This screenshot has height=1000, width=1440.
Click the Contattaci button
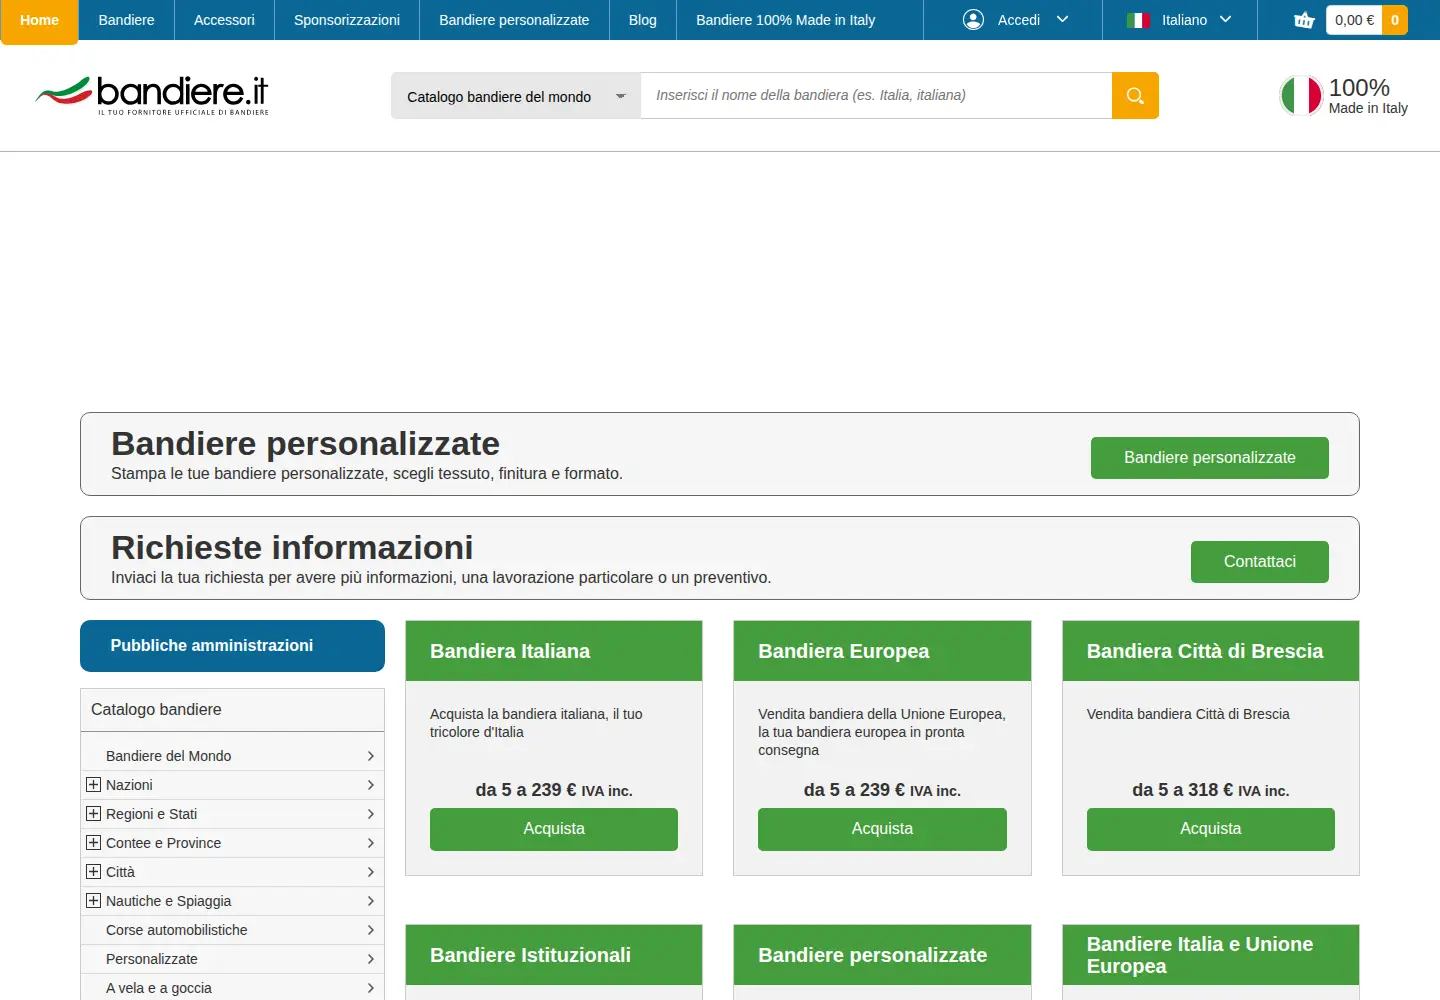click(x=1260, y=562)
